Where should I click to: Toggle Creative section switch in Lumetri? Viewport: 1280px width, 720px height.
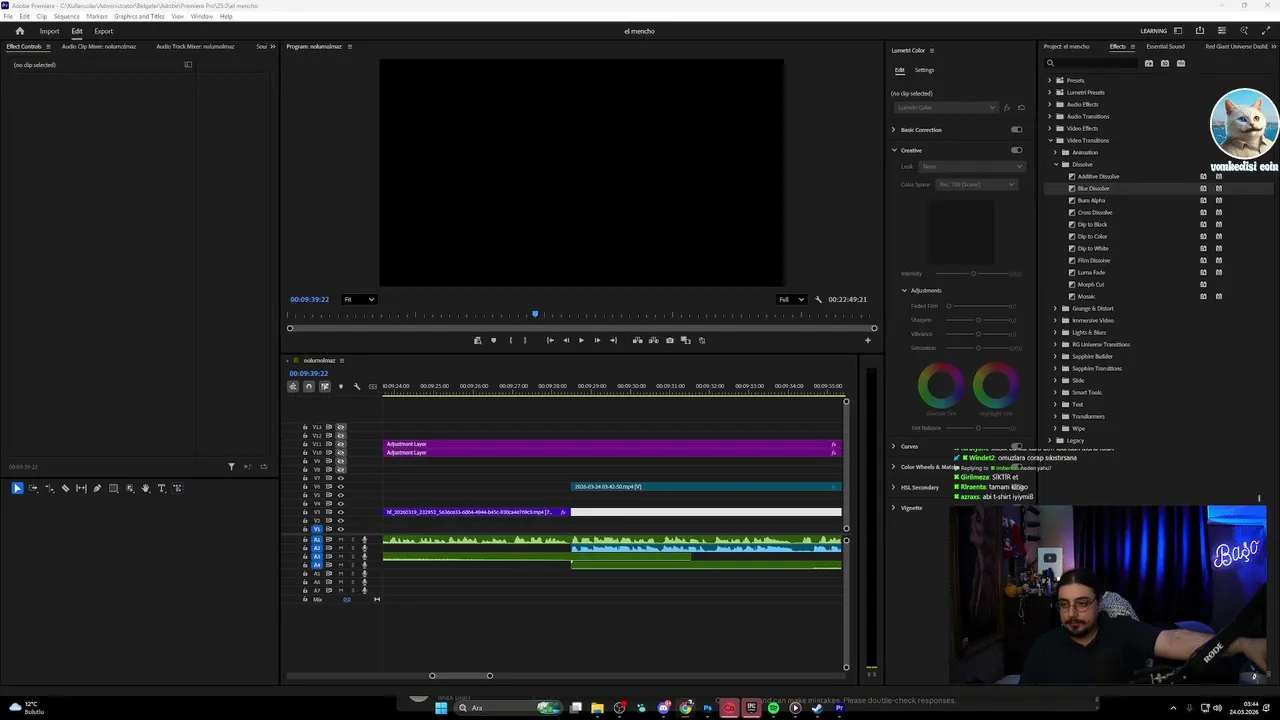pos(1016,150)
